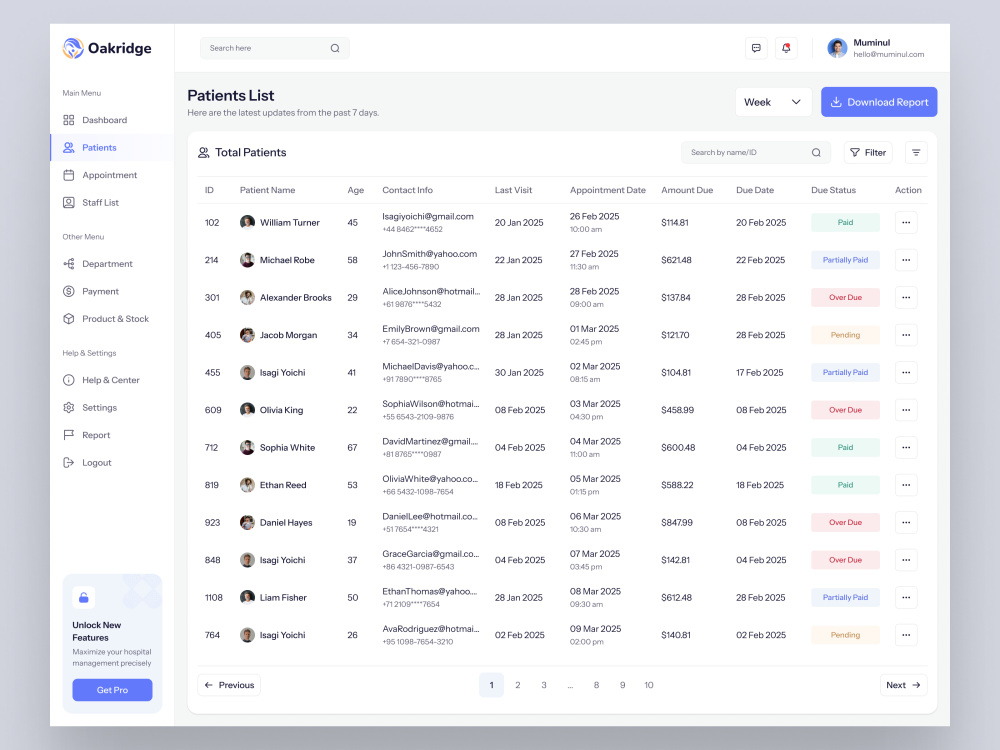Open actions menu for Olivia King
Screen dimensions: 1000x750
(x=906, y=410)
